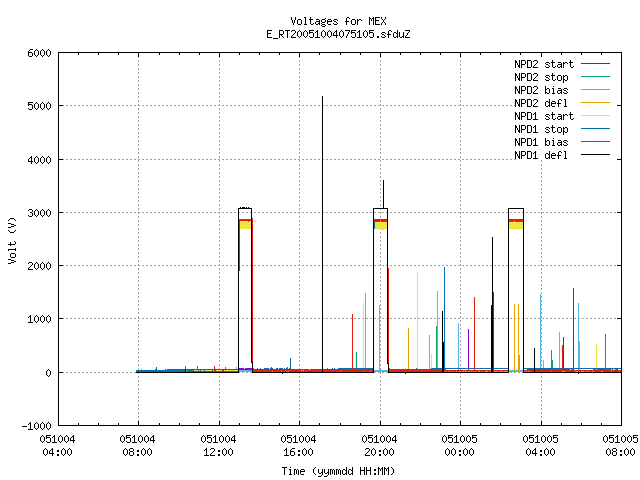Click the file name E_RT20051004075105.sfduZ
The height and width of the screenshot is (480, 640).
tap(338, 34)
